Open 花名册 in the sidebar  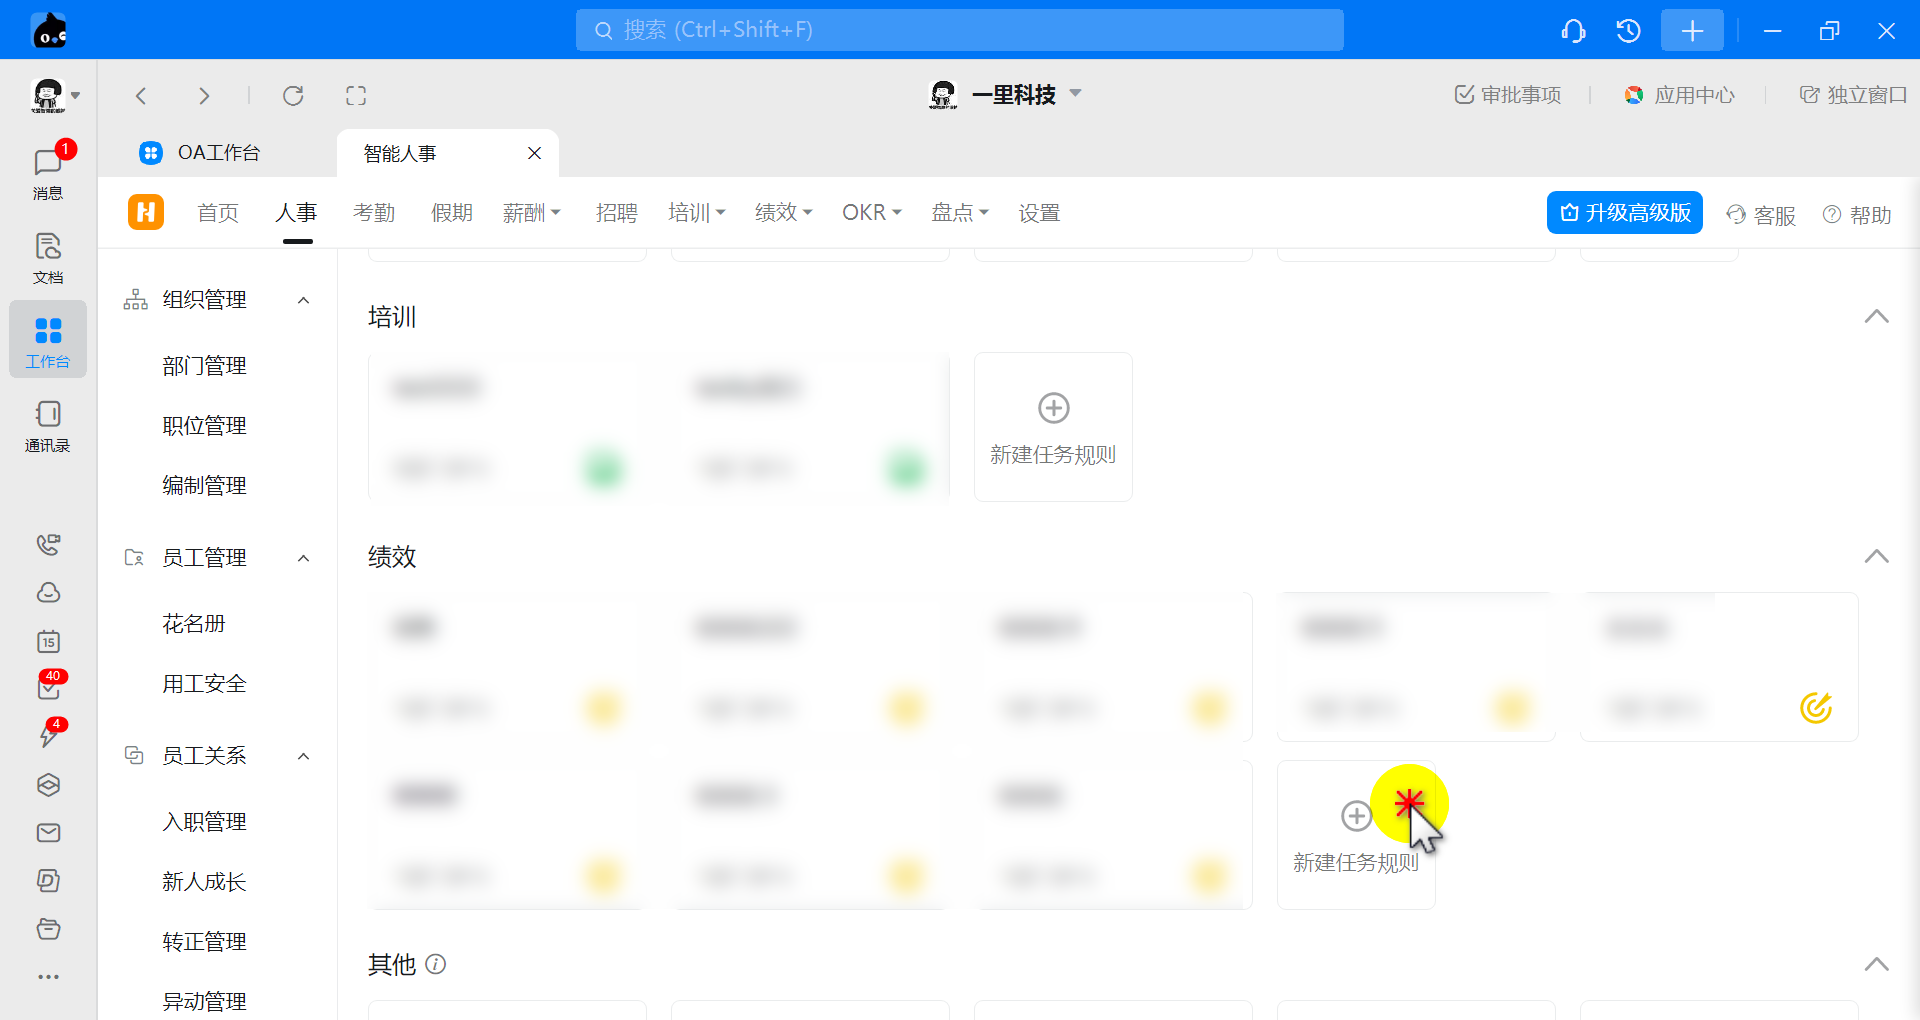coord(194,624)
